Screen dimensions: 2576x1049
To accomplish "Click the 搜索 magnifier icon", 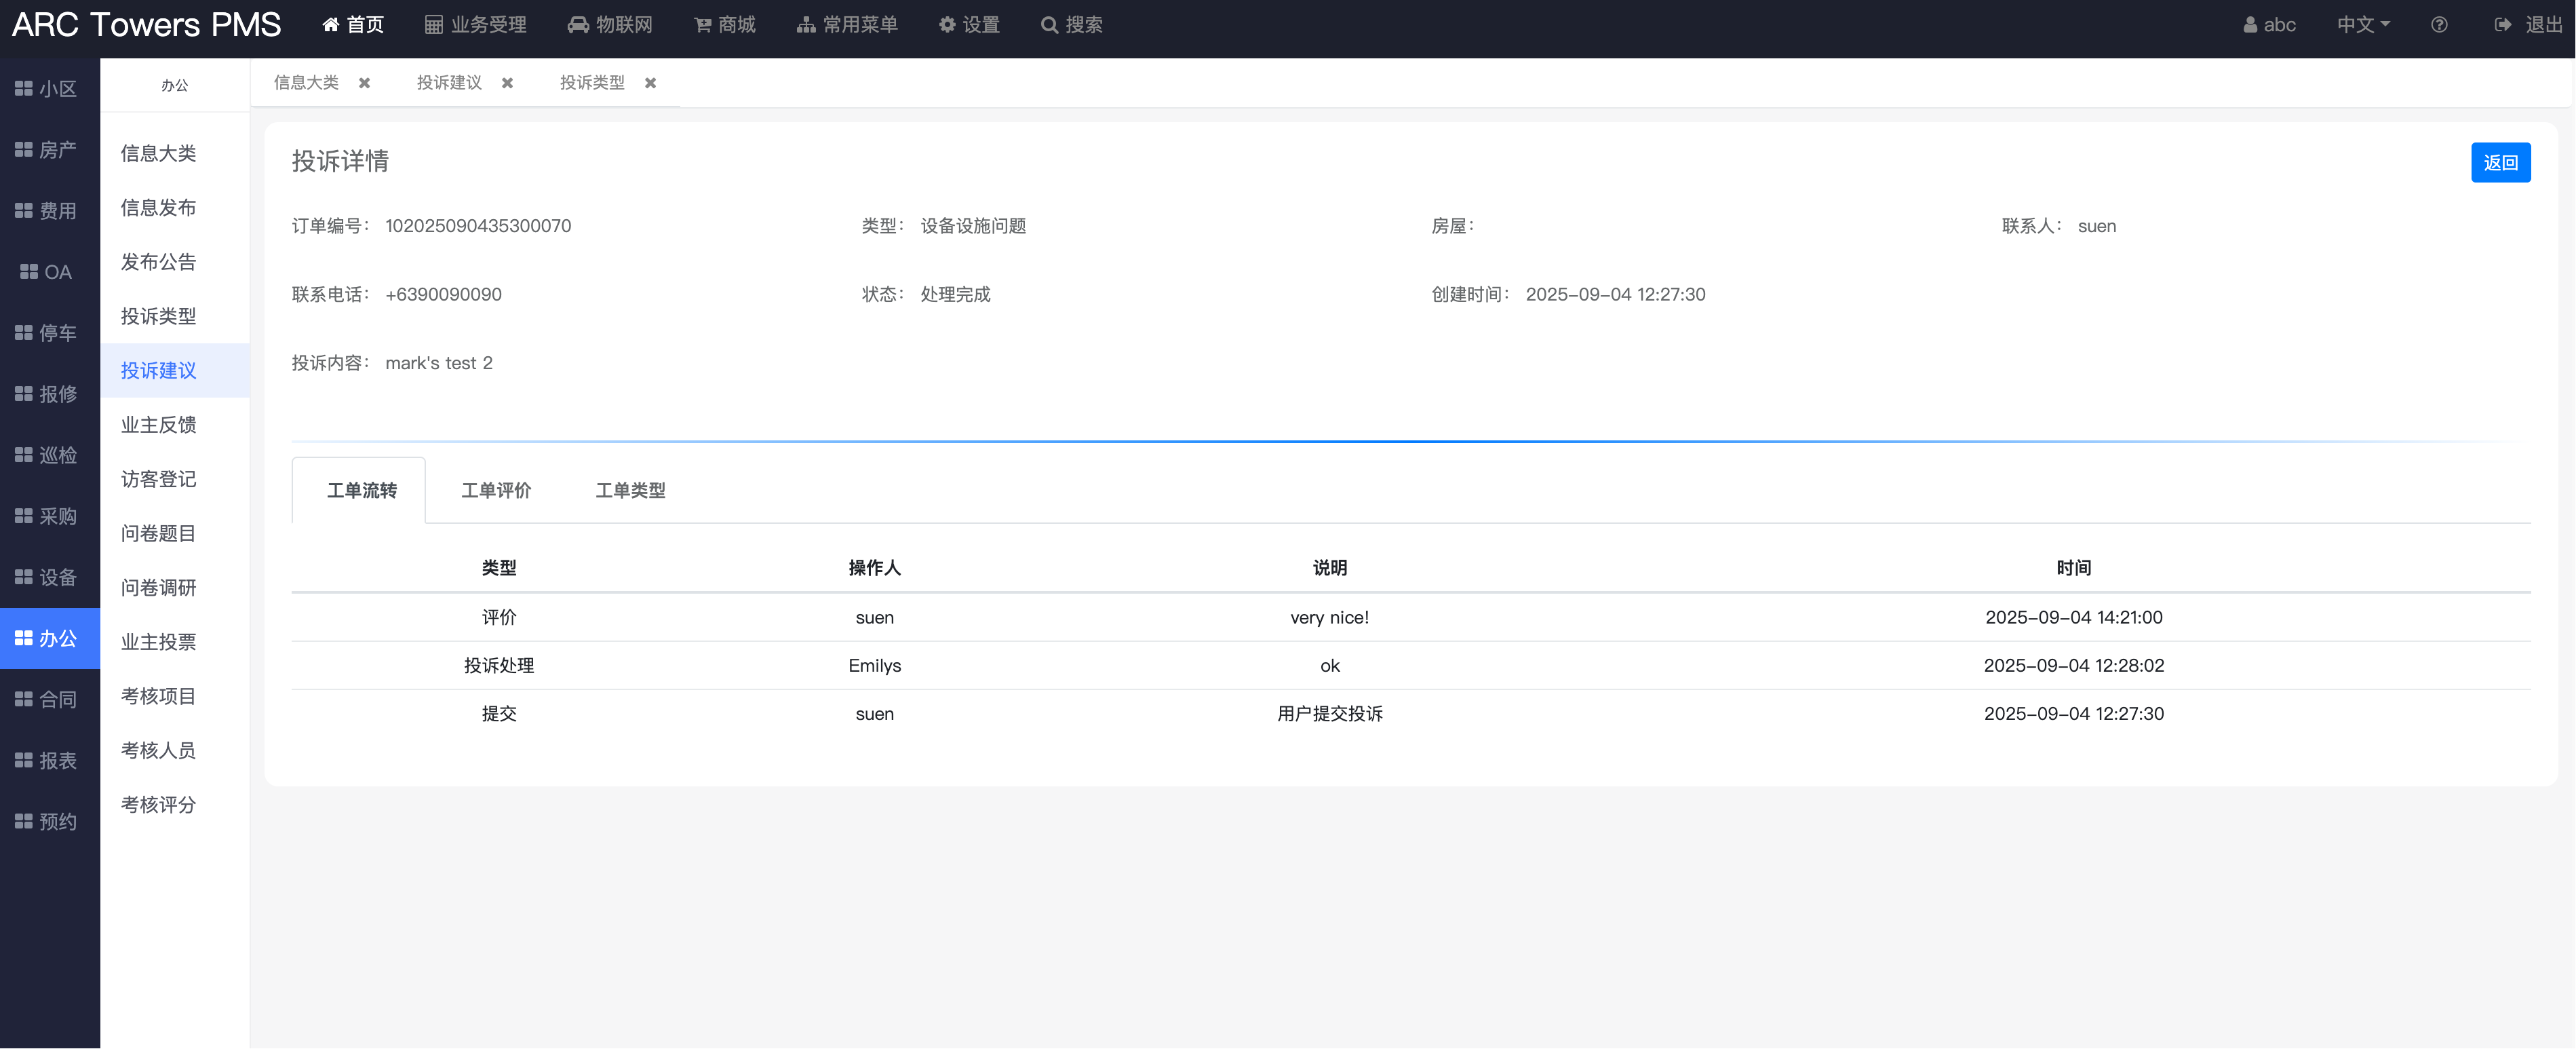I will [x=1049, y=25].
